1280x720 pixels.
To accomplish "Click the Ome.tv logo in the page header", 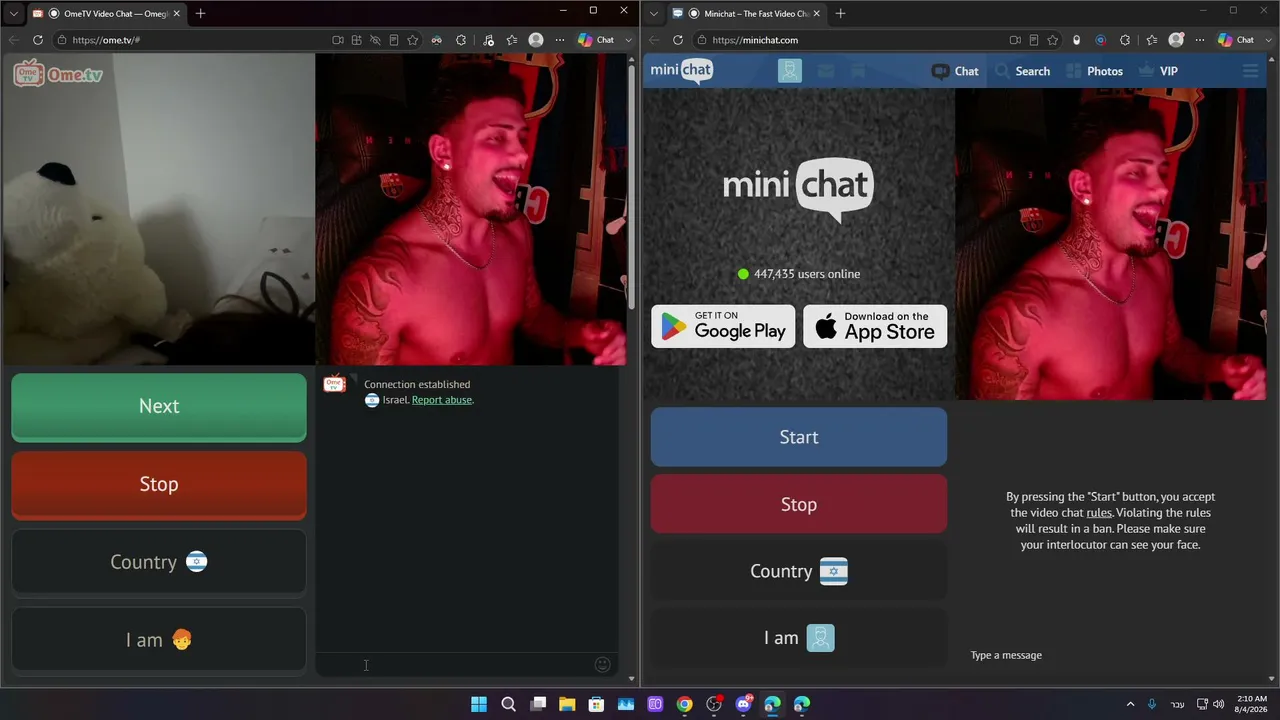I will click(58, 73).
